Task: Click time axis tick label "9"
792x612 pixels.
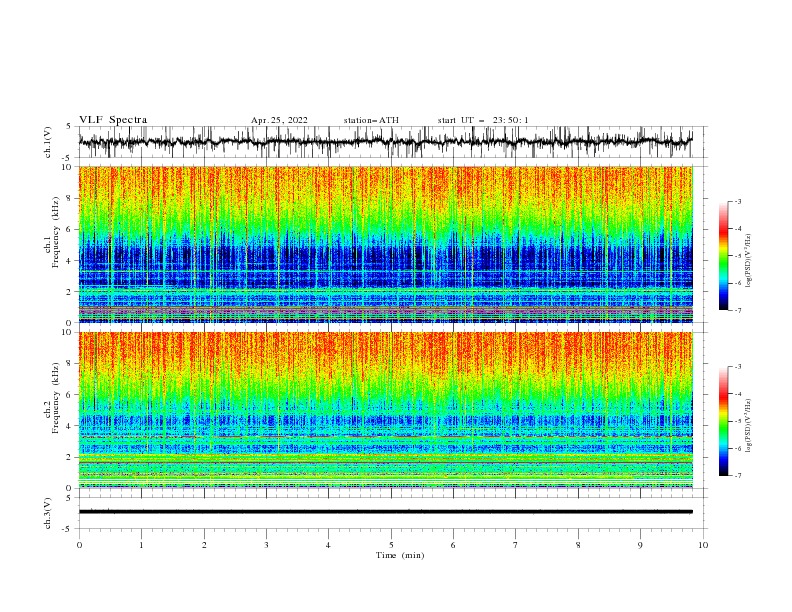Action: click(x=640, y=545)
